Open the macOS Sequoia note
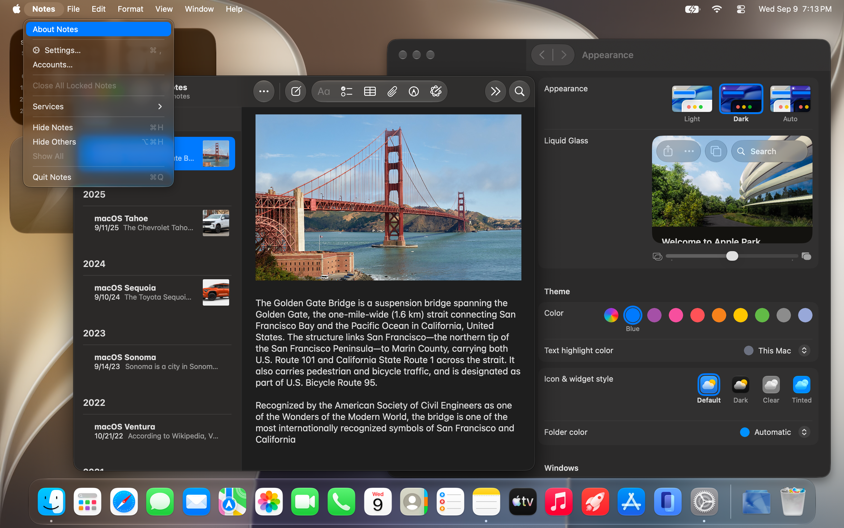844x528 pixels. tap(157, 292)
